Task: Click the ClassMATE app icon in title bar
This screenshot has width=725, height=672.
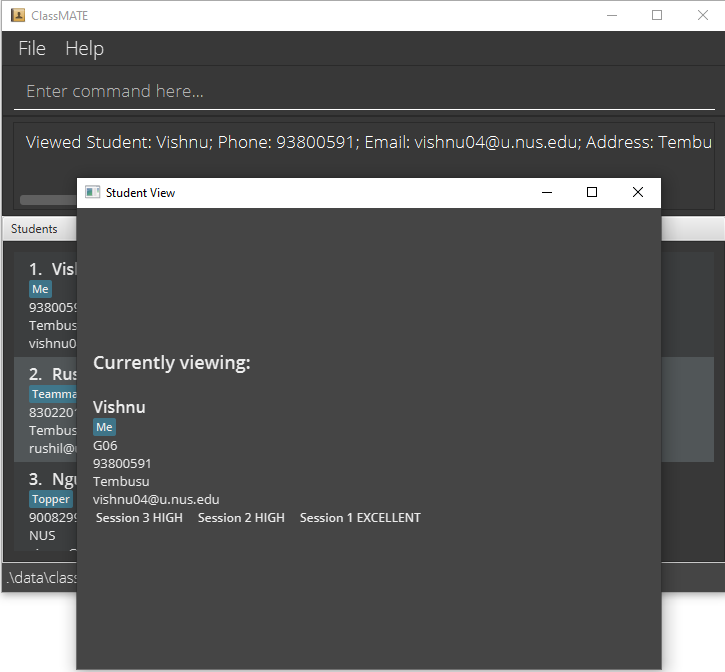Action: pyautogui.click(x=18, y=15)
